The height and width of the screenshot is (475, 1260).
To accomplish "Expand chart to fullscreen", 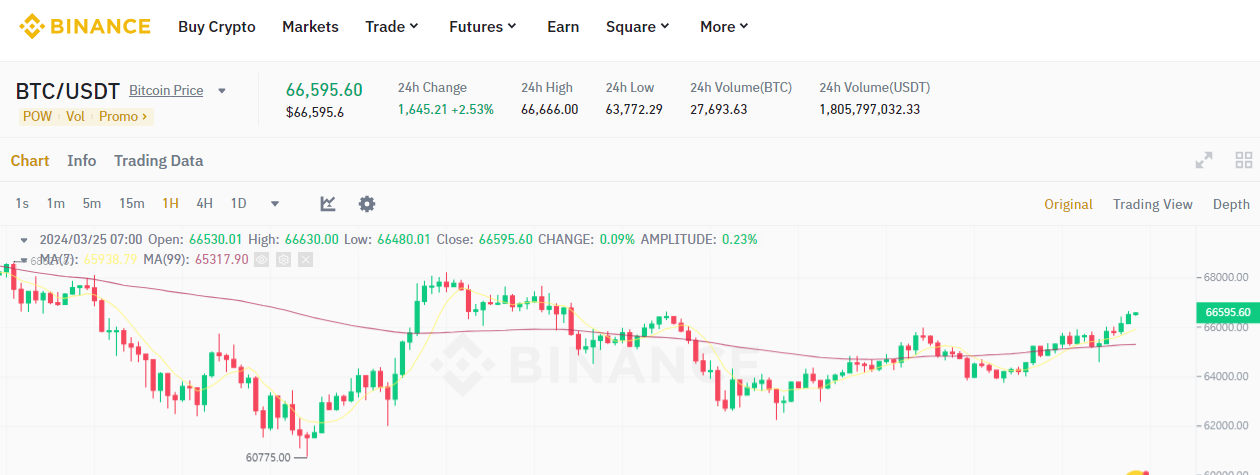I will 1204,160.
